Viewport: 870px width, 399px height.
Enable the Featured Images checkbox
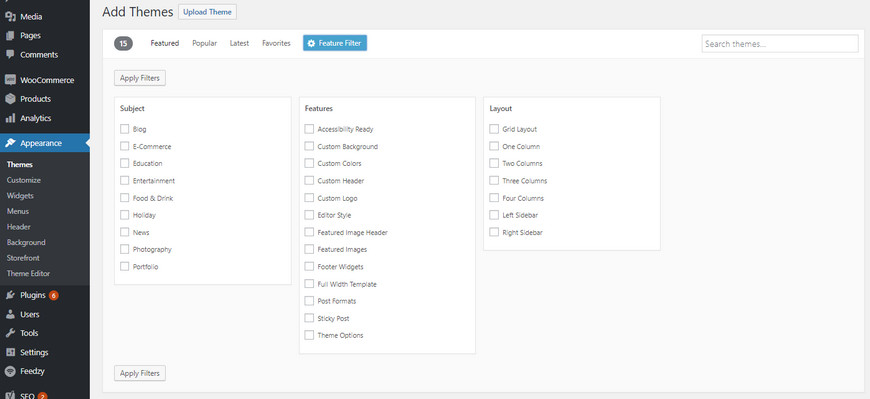click(x=309, y=249)
